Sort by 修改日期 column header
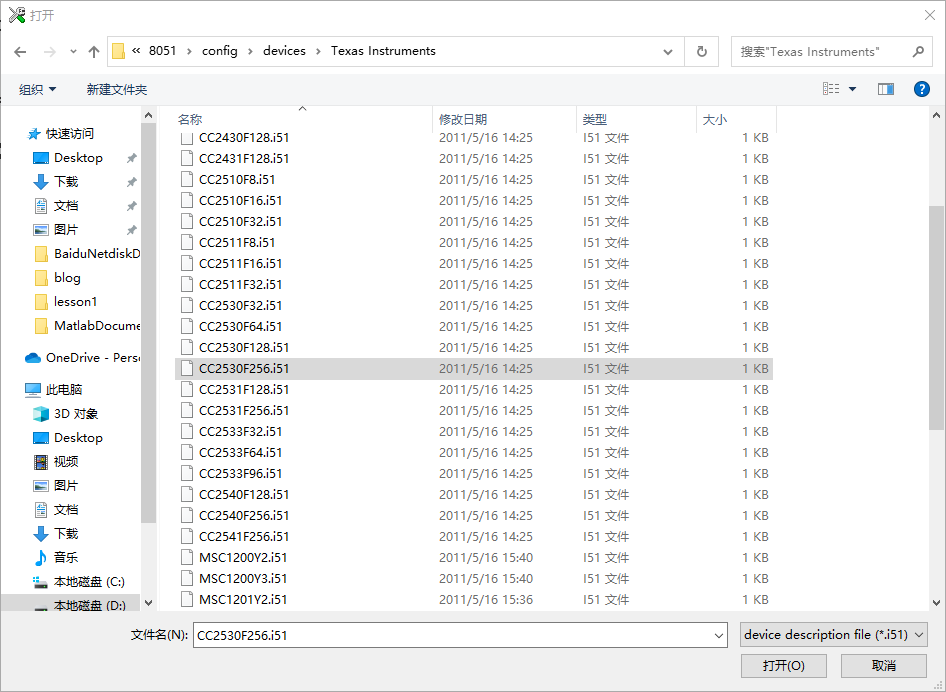This screenshot has height=692, width=946. tap(504, 119)
